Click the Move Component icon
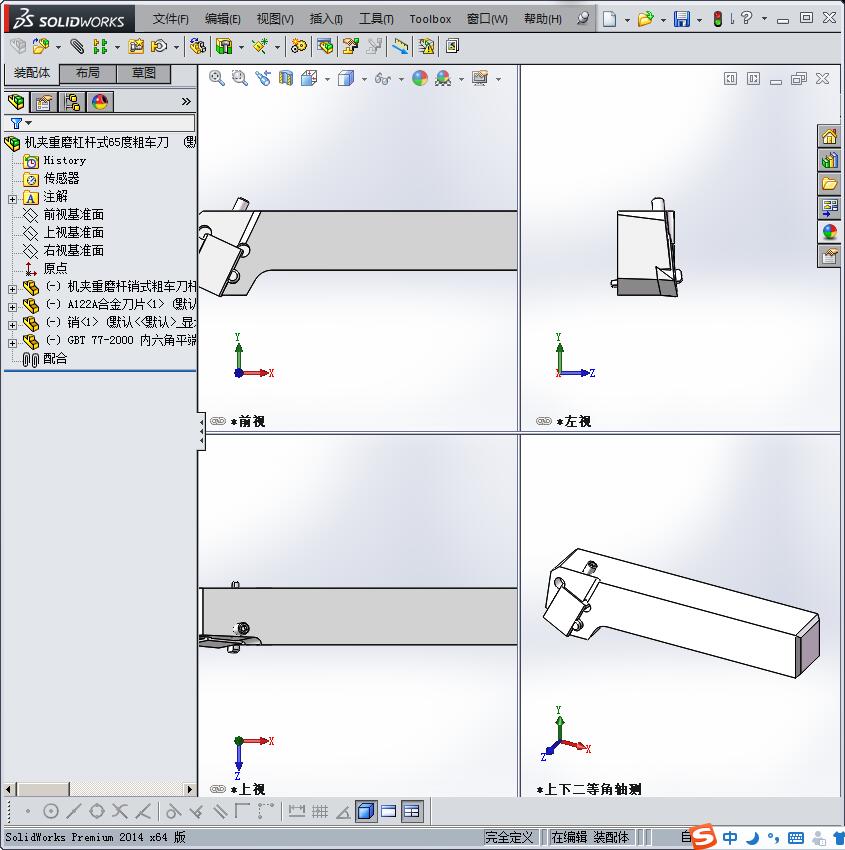The image size is (845, 850). (x=159, y=47)
